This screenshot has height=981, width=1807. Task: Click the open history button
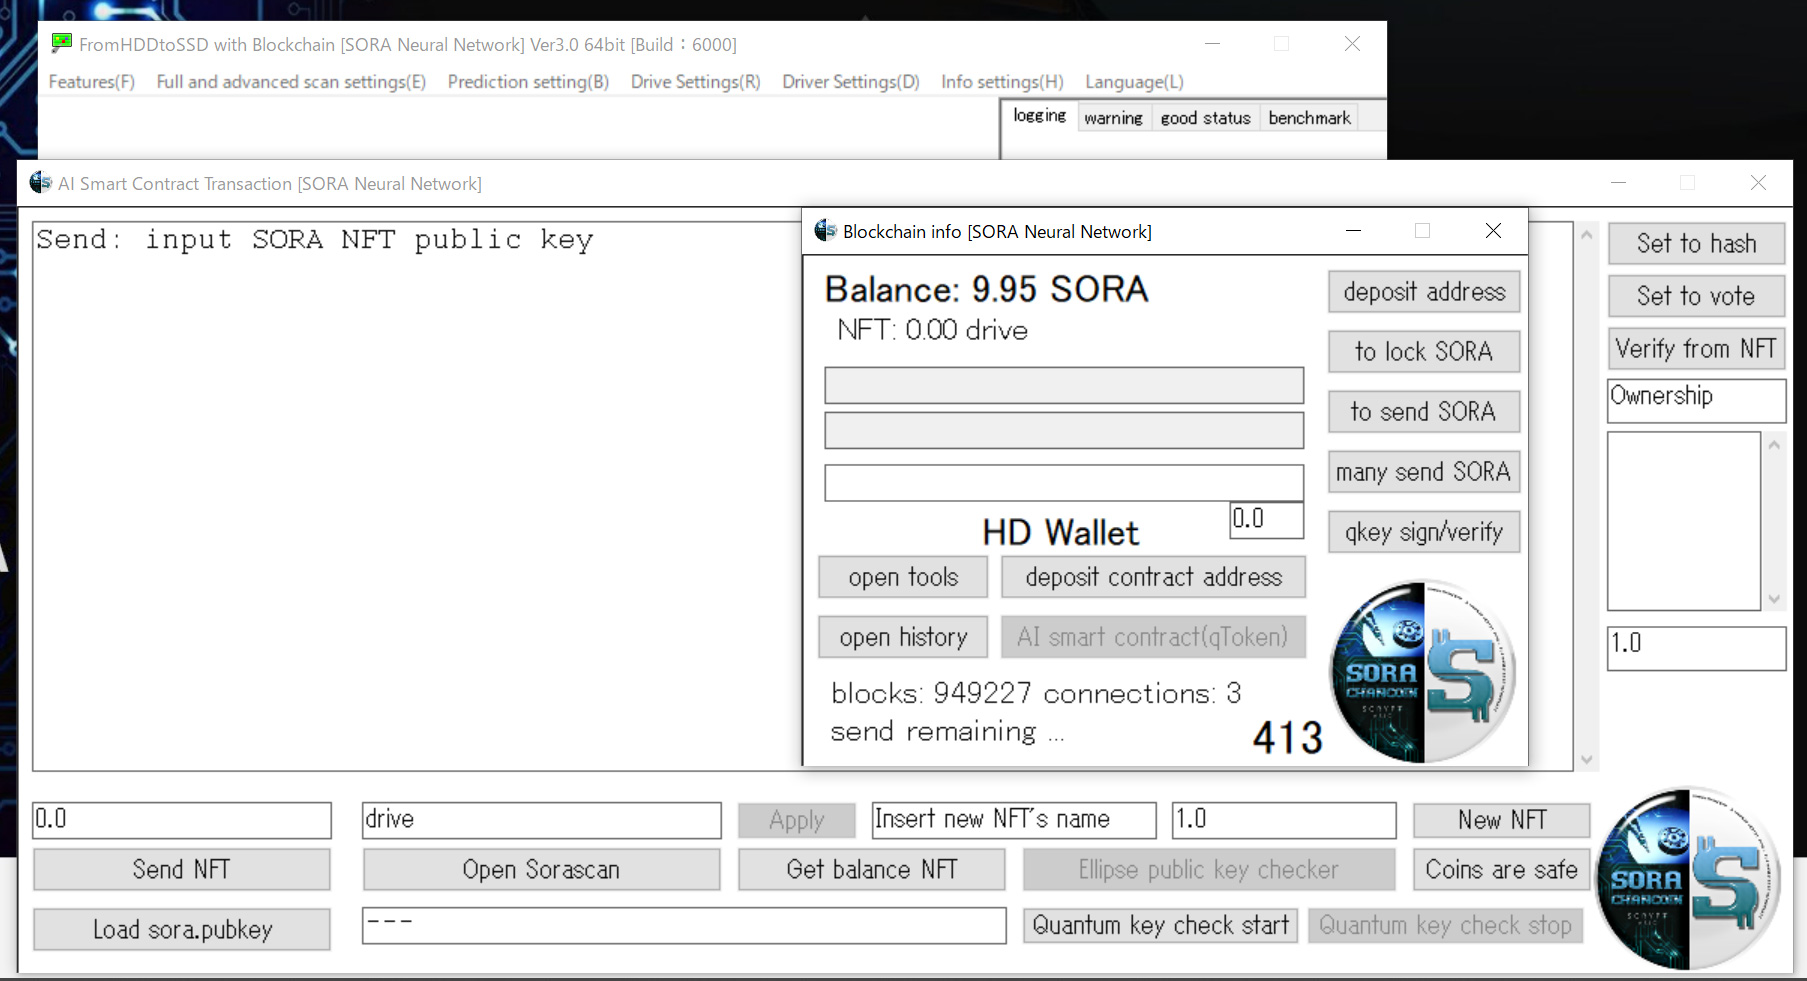pos(903,637)
